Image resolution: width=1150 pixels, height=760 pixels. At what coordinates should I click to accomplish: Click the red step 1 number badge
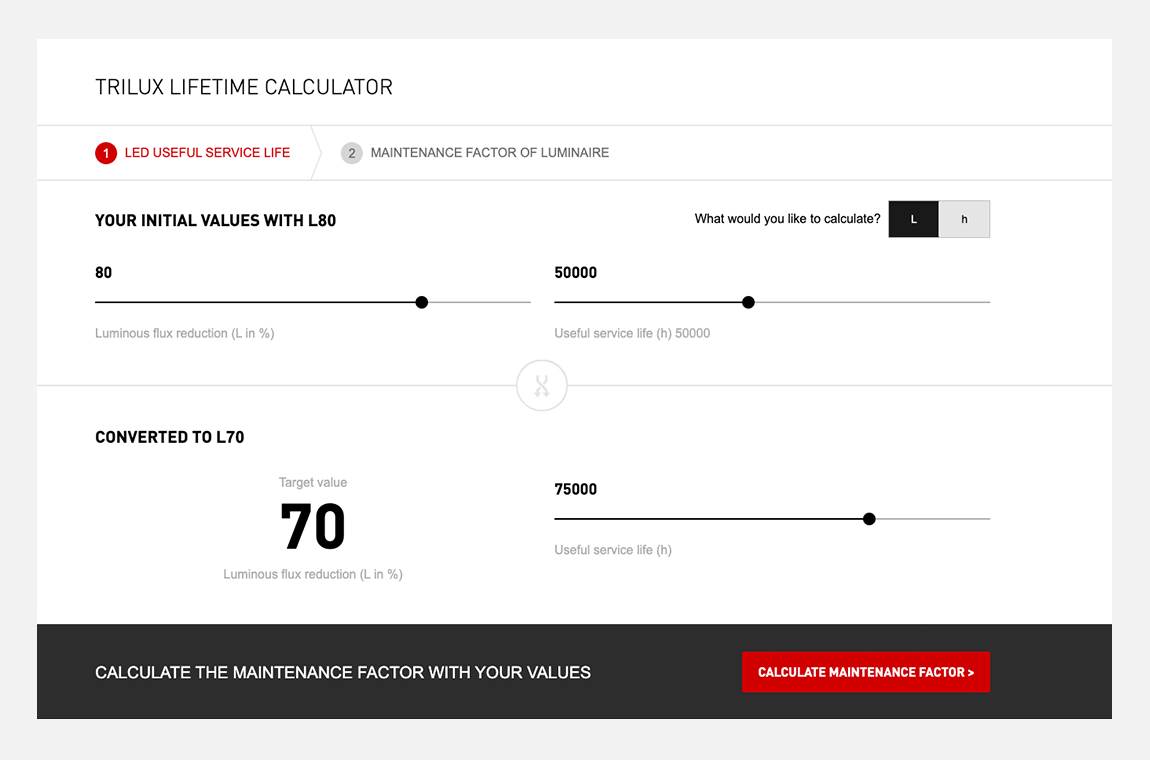tap(106, 153)
